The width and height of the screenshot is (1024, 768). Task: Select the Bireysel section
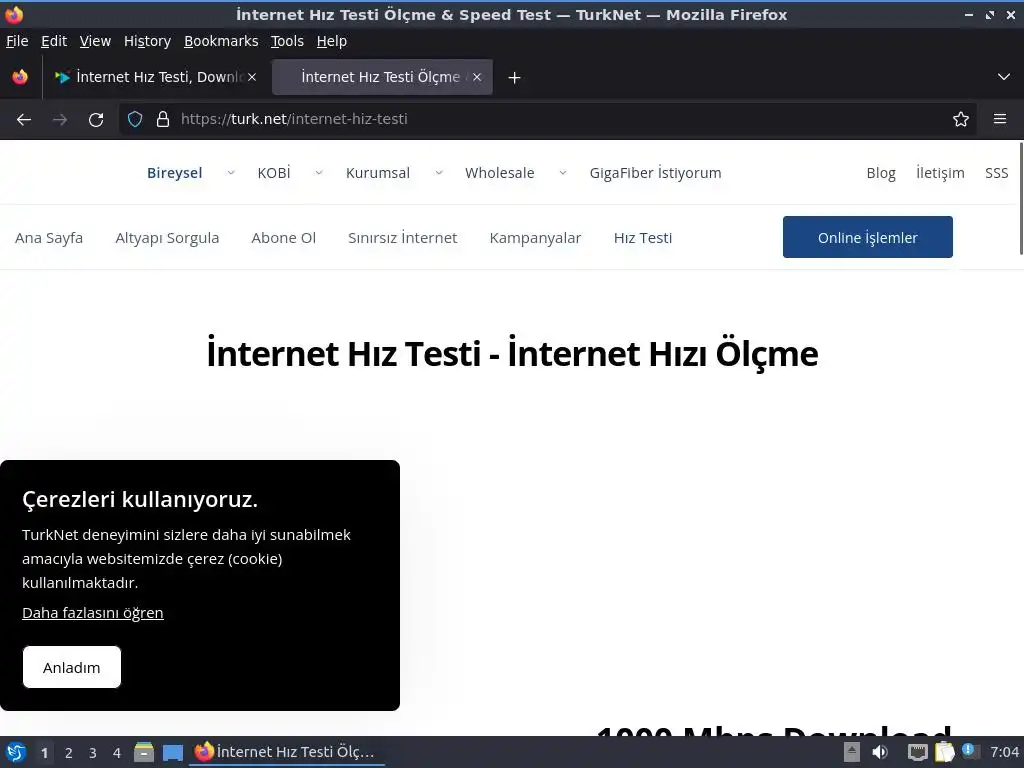click(174, 173)
